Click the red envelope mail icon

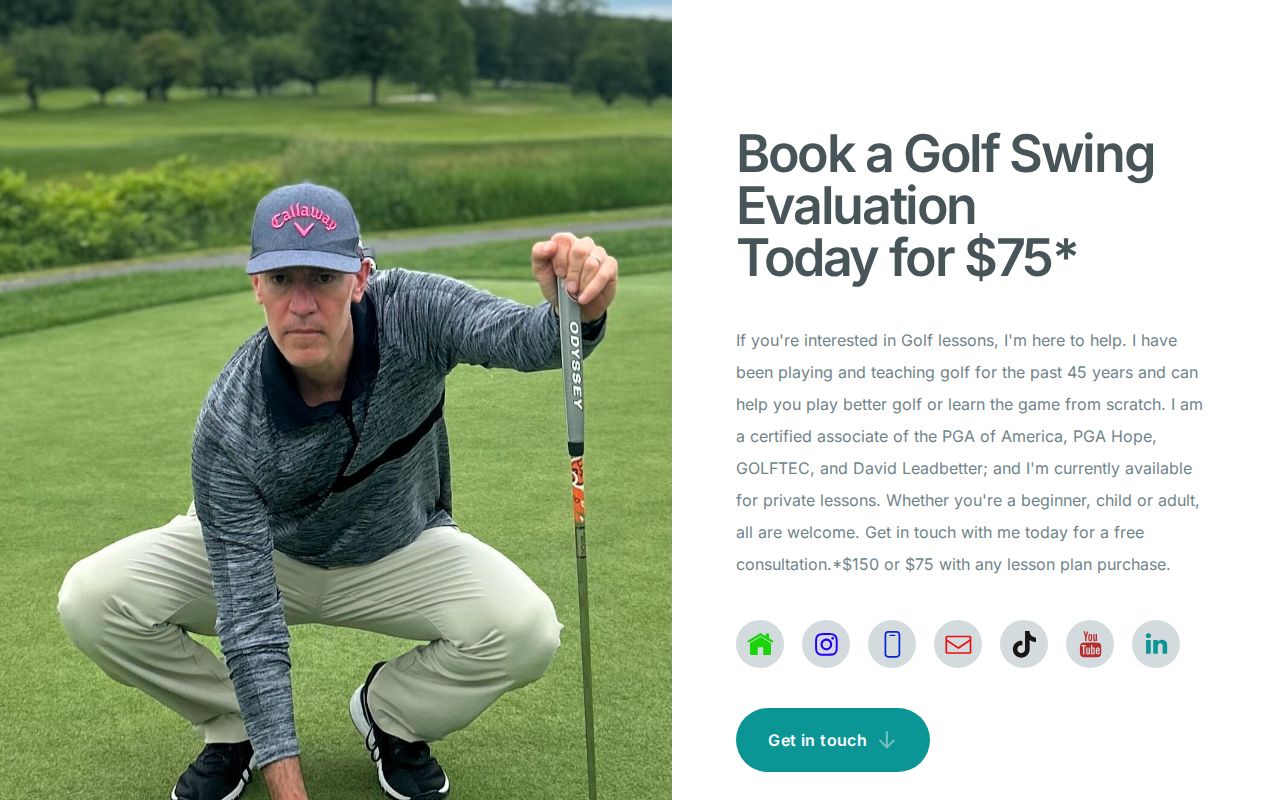[x=958, y=644]
